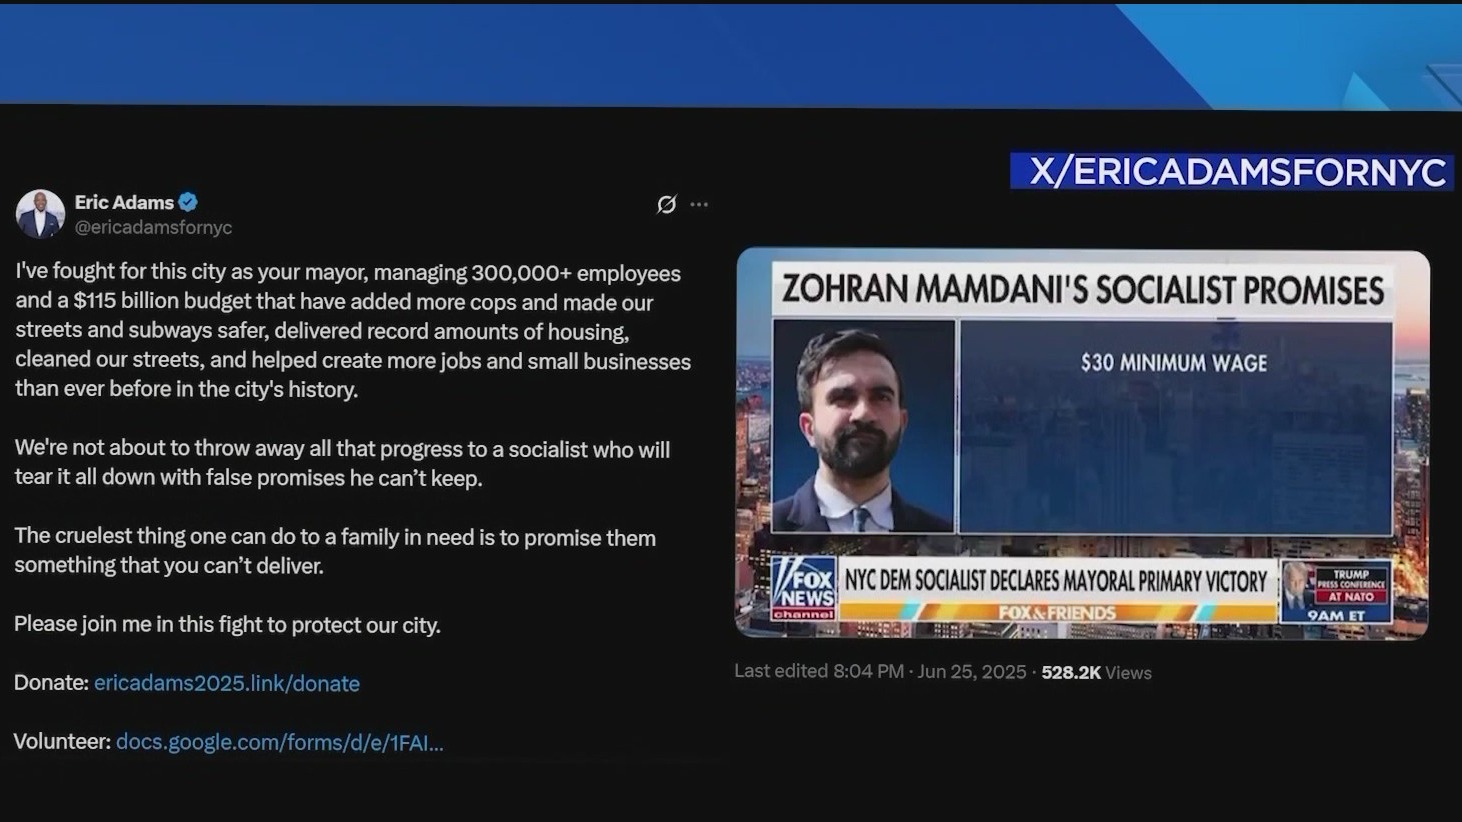
Task: Click the $30 Minimum Wage text
Action: (1174, 363)
